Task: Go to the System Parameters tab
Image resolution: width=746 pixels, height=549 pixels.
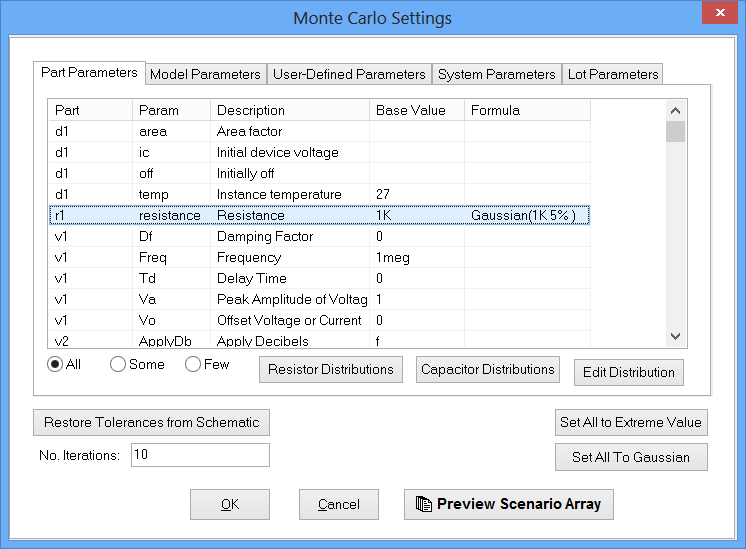Action: pyautogui.click(x=496, y=74)
